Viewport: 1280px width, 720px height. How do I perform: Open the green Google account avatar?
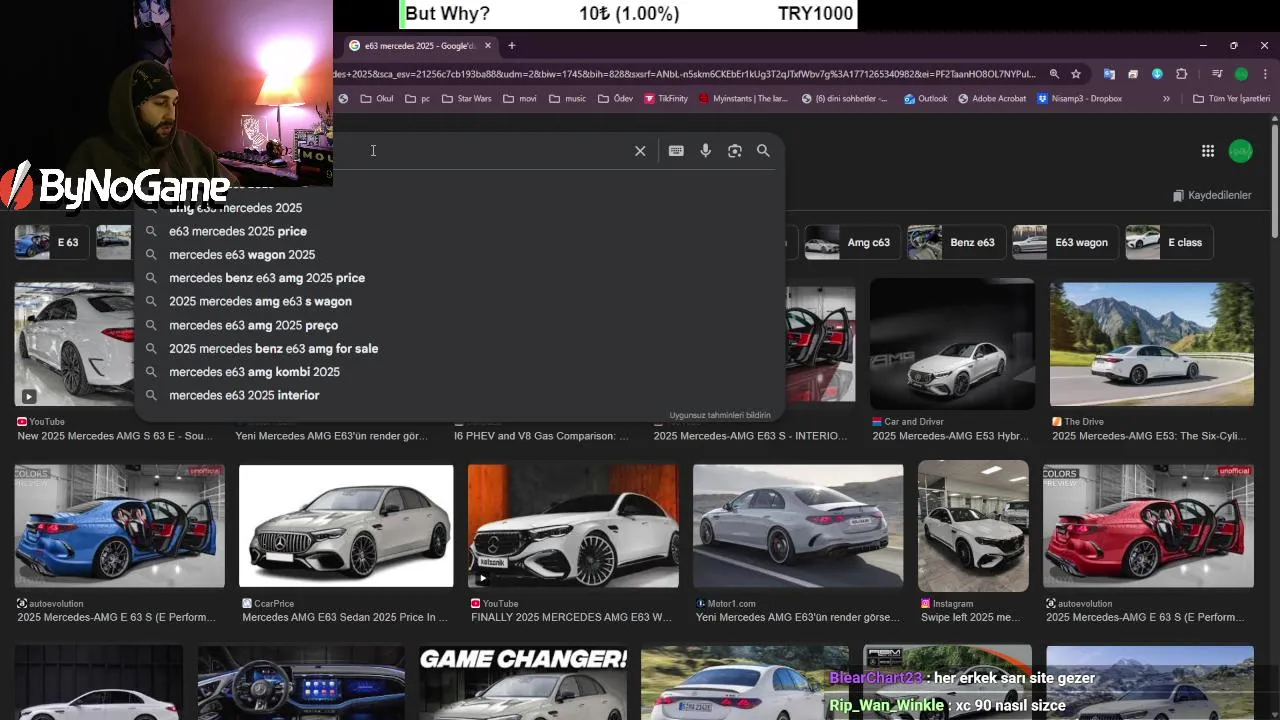[1240, 151]
